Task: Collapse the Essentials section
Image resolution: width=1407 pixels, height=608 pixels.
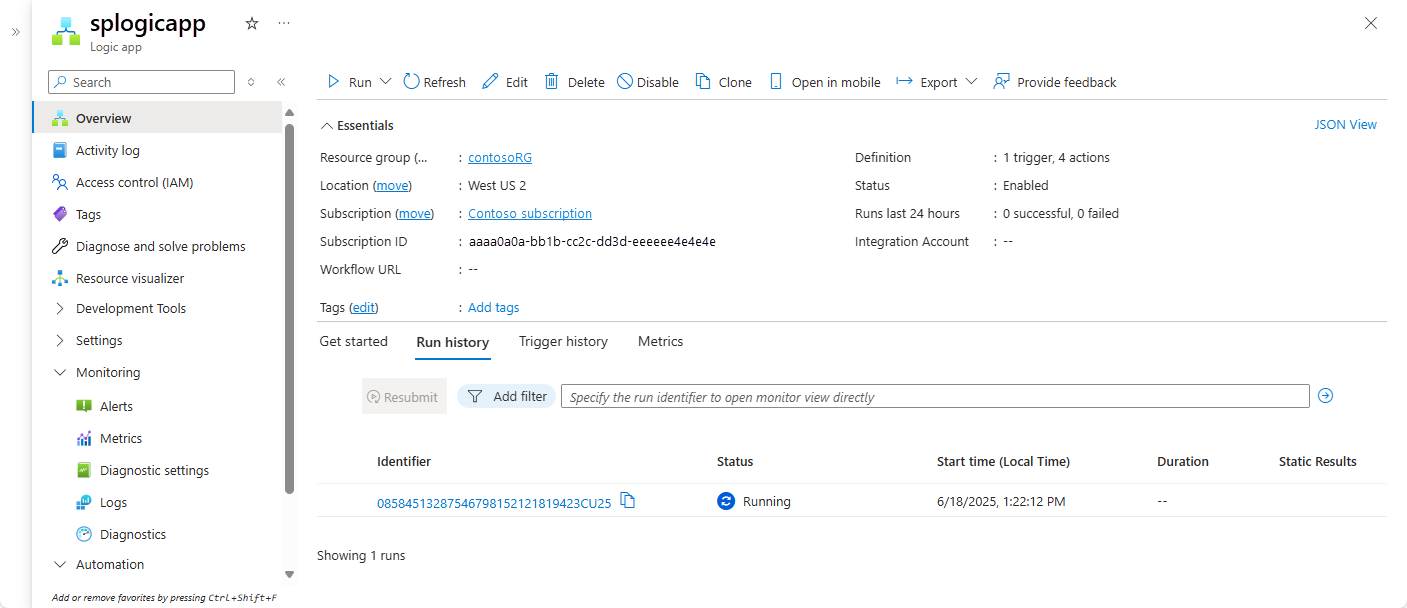Action: pyautogui.click(x=325, y=126)
